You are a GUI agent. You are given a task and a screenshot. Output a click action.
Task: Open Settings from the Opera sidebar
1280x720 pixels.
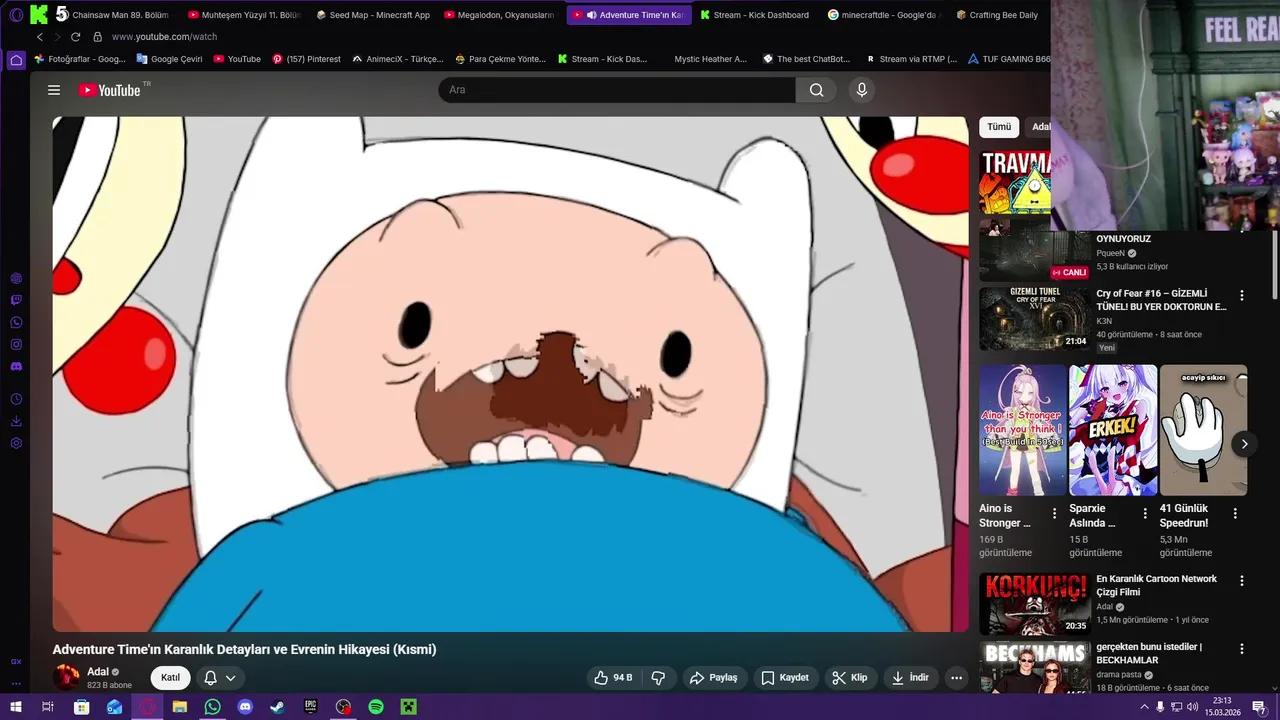coord(16,443)
